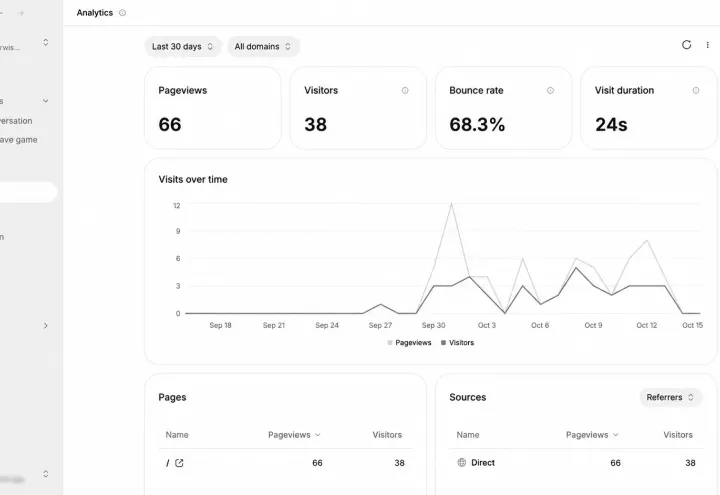
Task: Click the Bounce rate summary card
Action: coord(504,108)
